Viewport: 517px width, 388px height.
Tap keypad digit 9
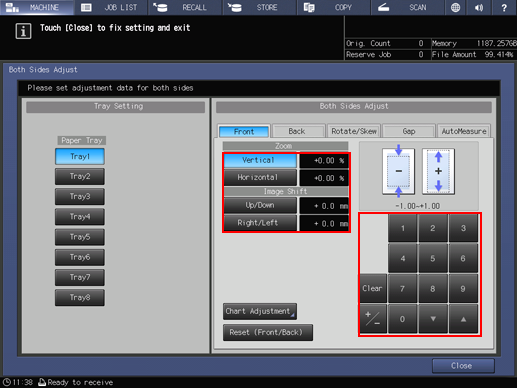click(x=463, y=289)
